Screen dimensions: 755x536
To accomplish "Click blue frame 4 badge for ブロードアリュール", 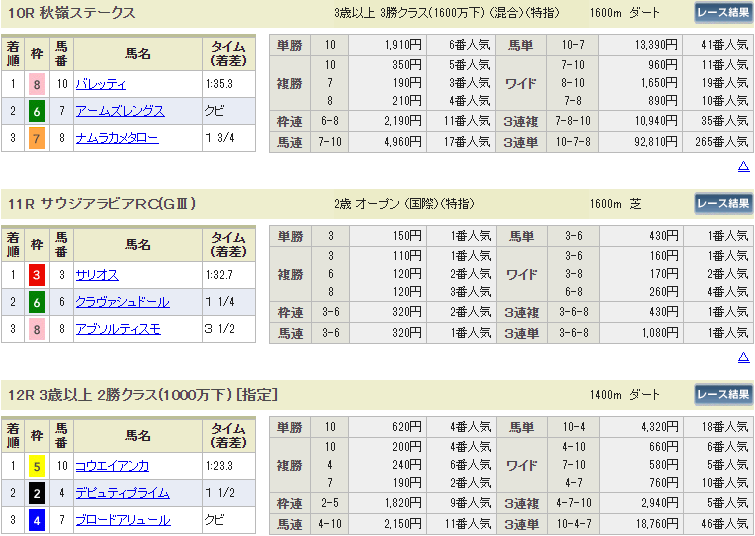I will [37, 520].
